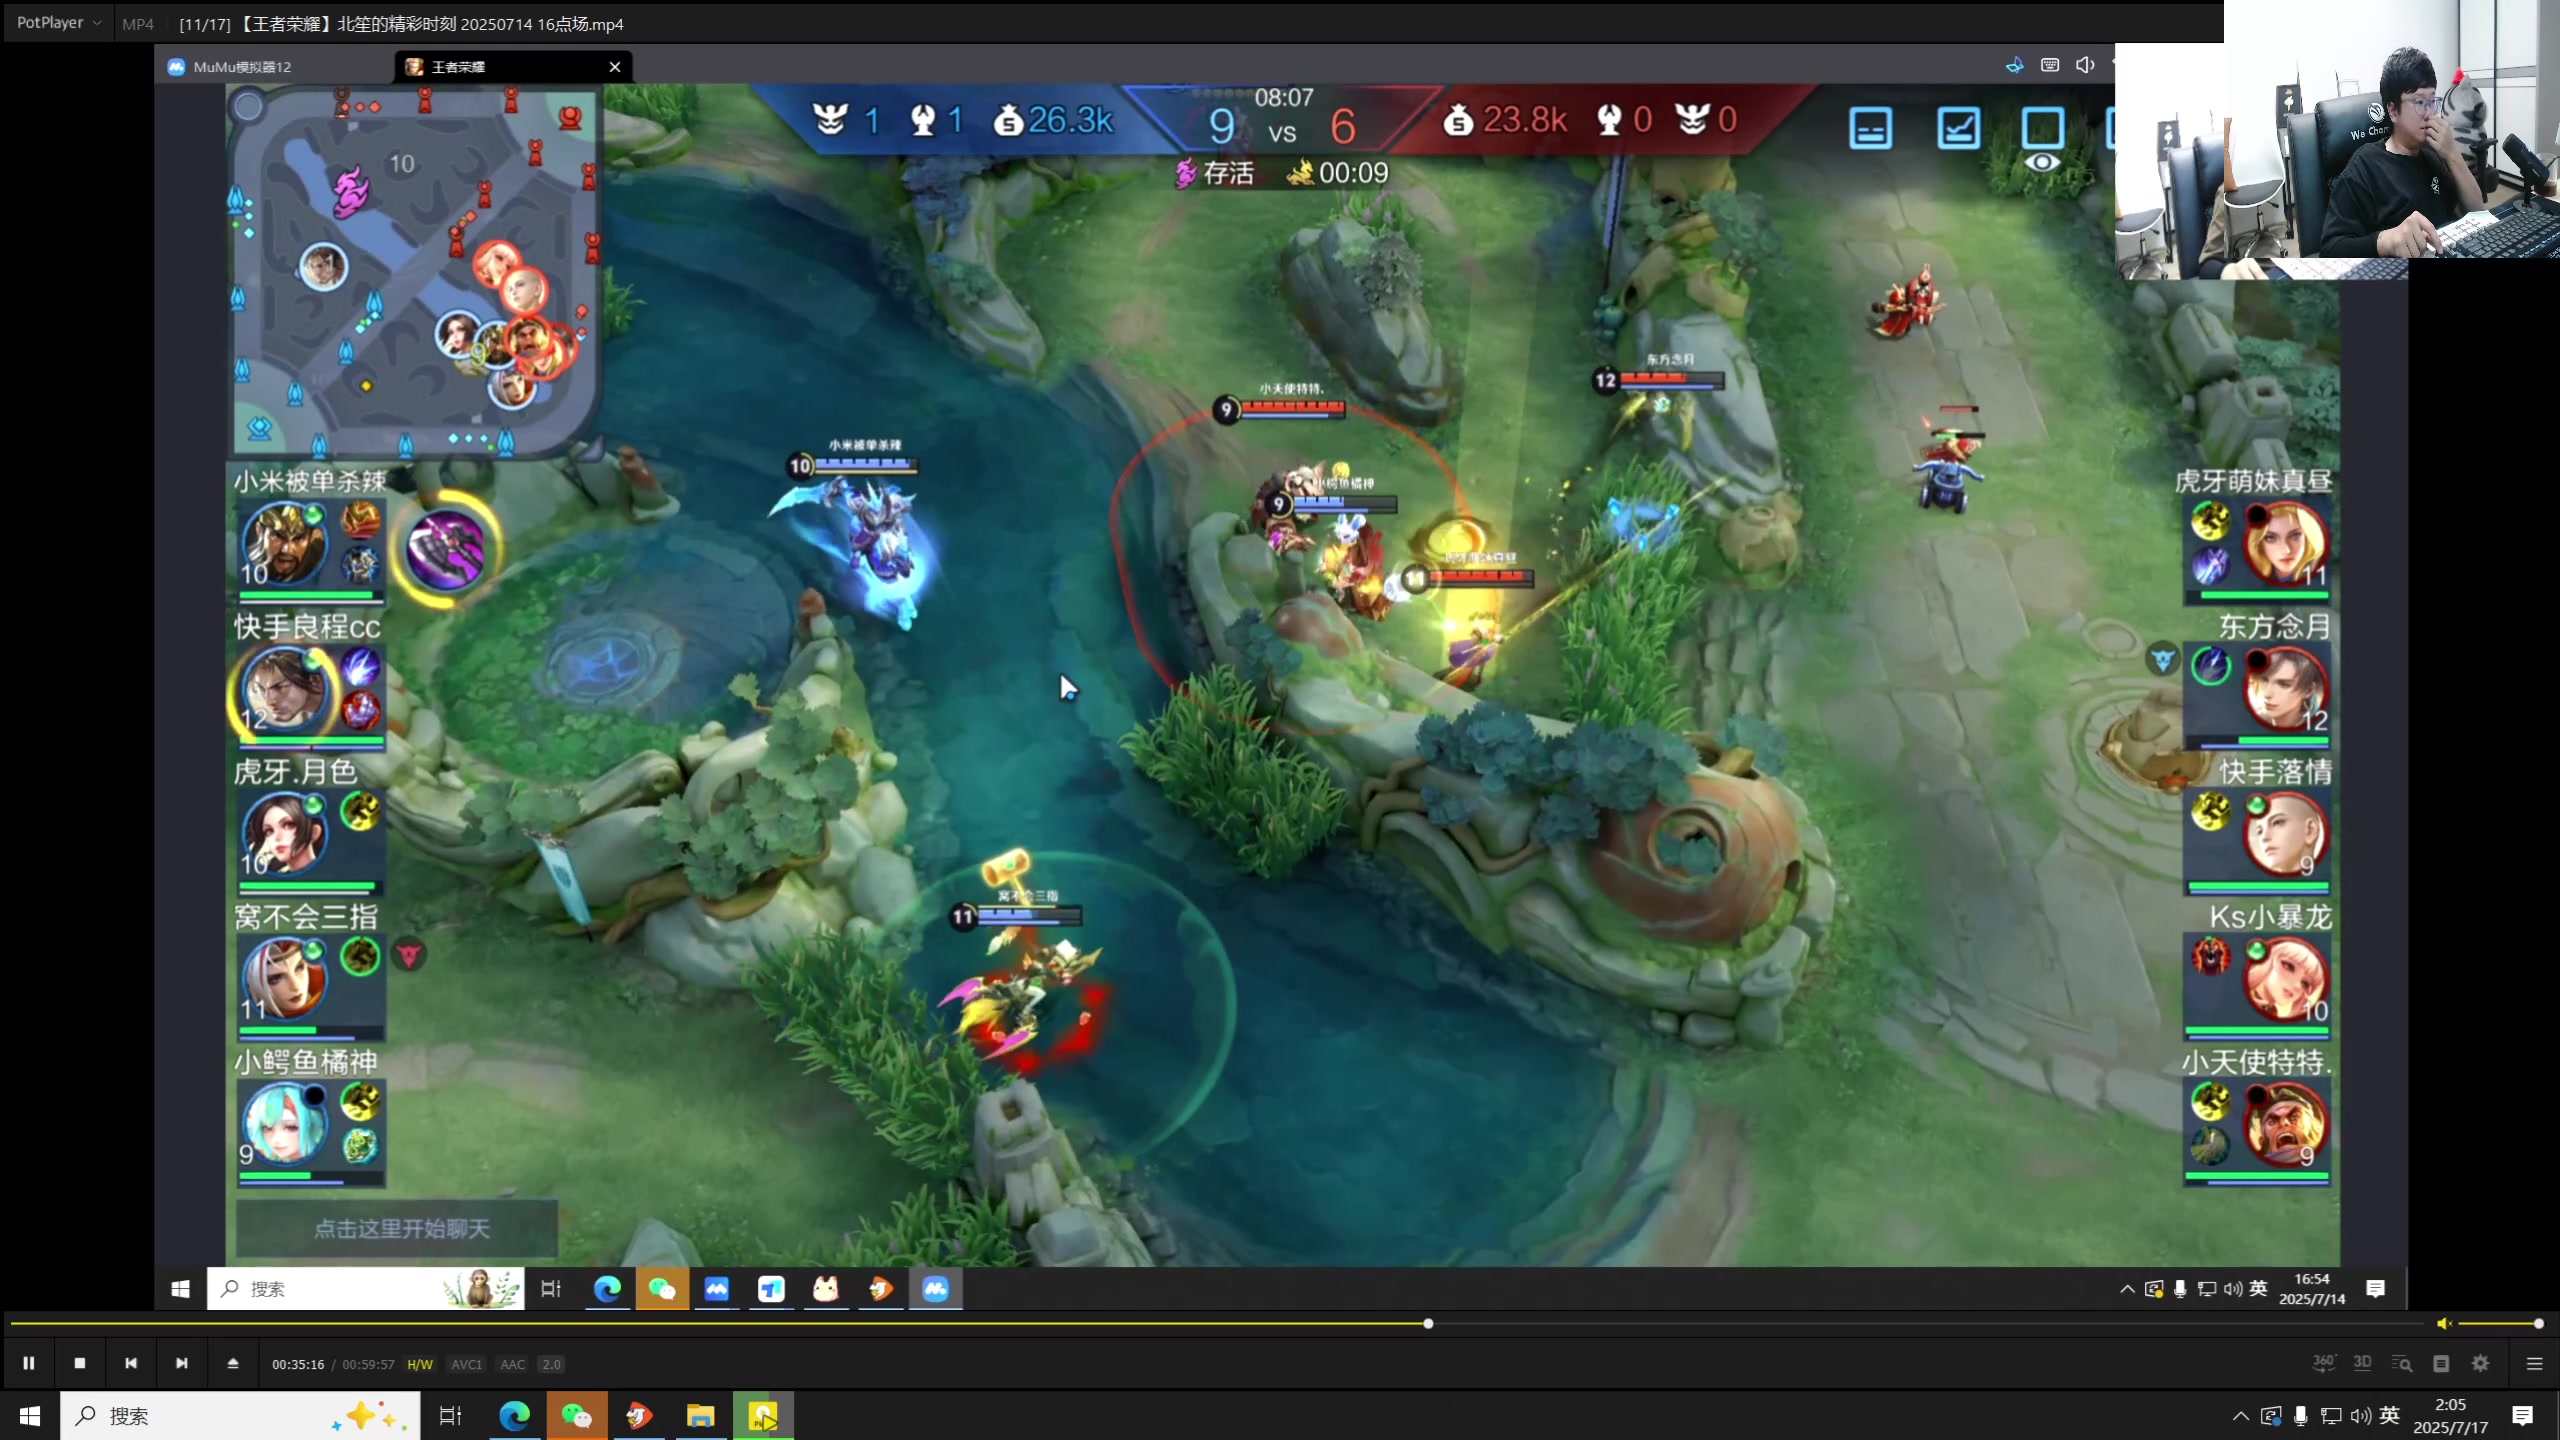Image resolution: width=2560 pixels, height=1440 pixels.
Task: Click the volume slider track
Action: pos(2498,1323)
